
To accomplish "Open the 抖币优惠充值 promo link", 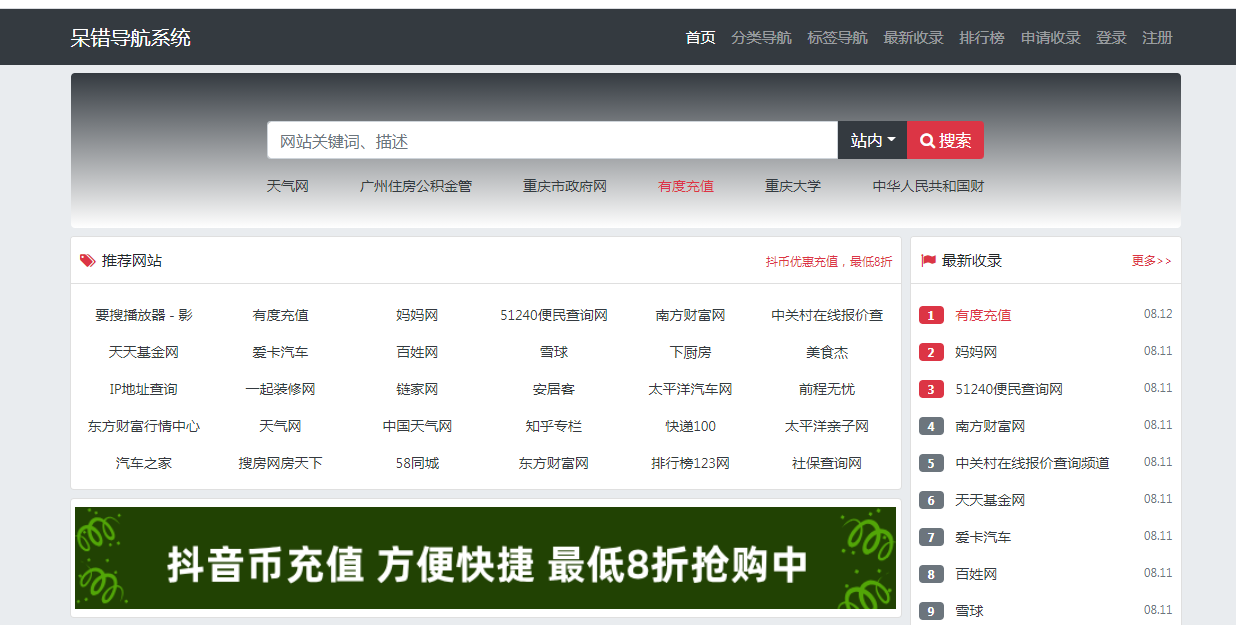I will click(828, 262).
